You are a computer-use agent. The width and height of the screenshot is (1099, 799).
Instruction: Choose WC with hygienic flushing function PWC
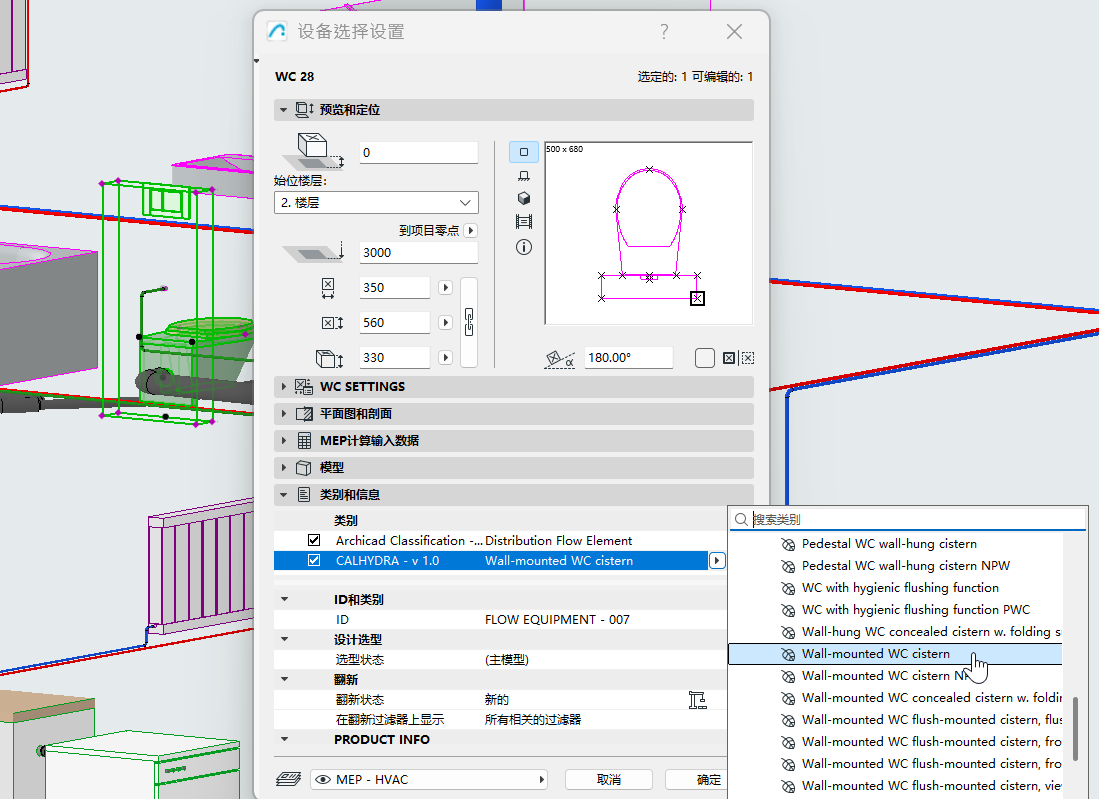pos(896,610)
